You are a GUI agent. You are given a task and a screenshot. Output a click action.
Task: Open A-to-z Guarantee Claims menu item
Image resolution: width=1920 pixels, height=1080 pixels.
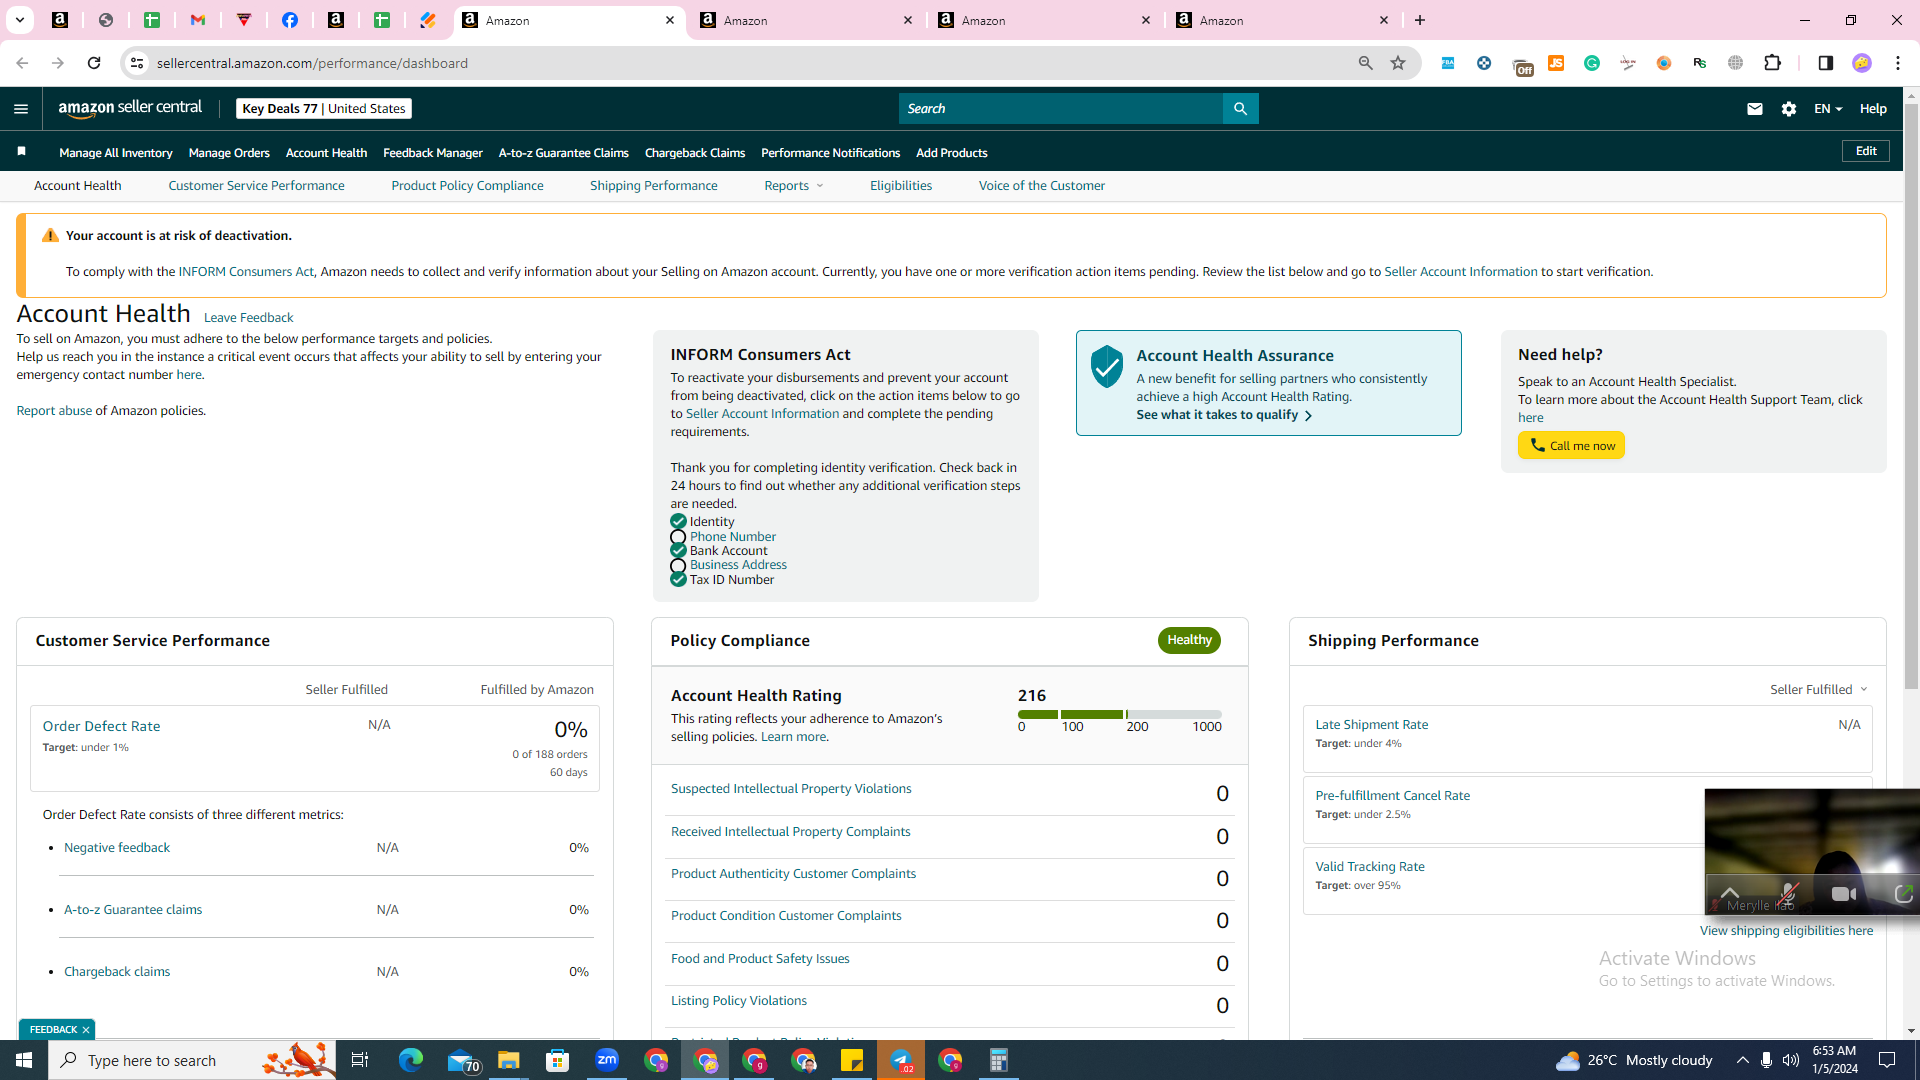click(x=563, y=153)
